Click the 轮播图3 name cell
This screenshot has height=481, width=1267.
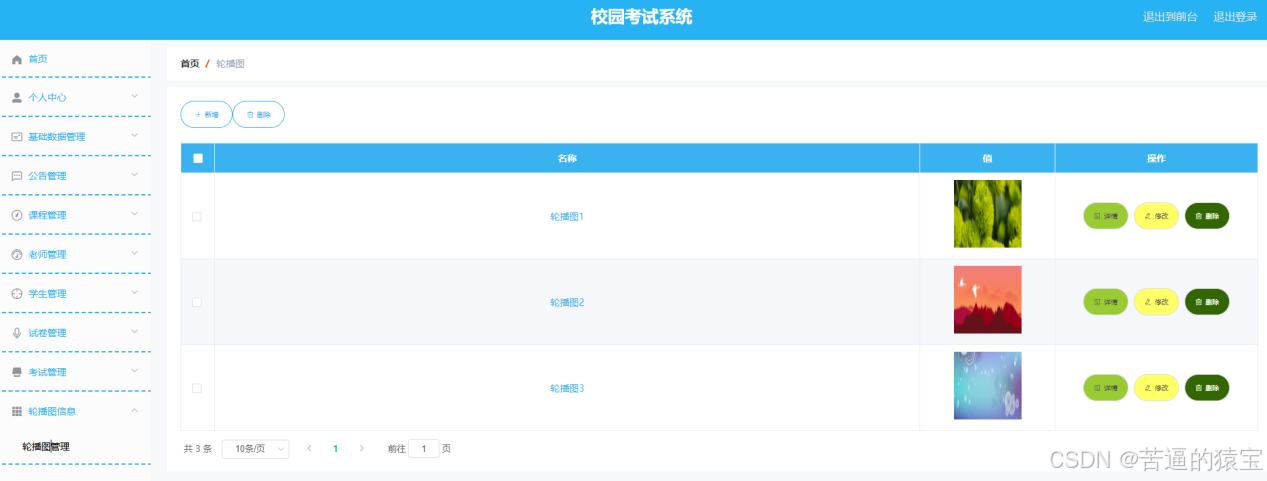click(567, 388)
